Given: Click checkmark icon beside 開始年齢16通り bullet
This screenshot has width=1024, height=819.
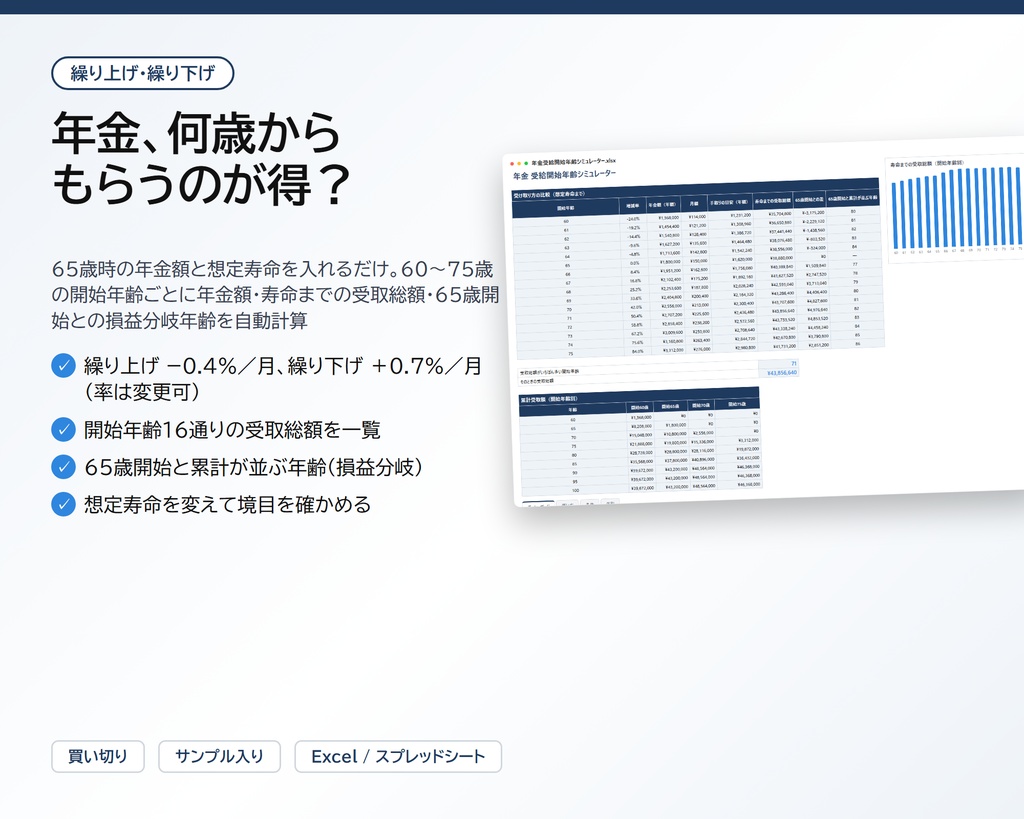Looking at the screenshot, I should 63,430.
